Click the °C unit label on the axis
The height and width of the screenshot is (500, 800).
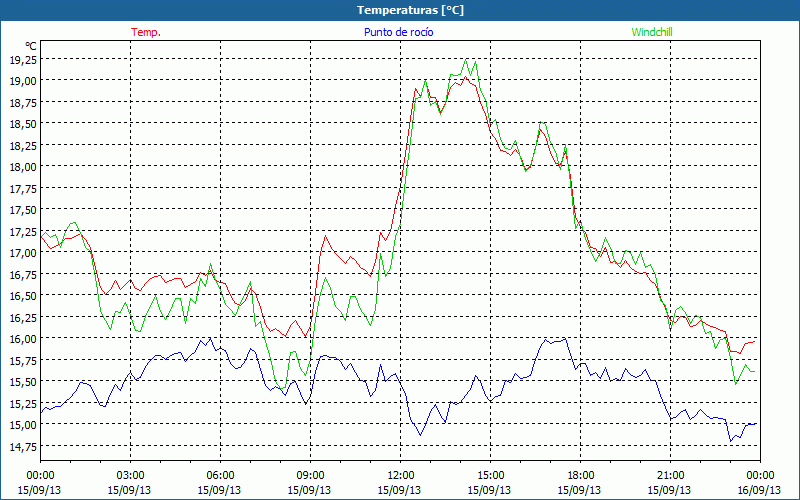tap(31, 46)
